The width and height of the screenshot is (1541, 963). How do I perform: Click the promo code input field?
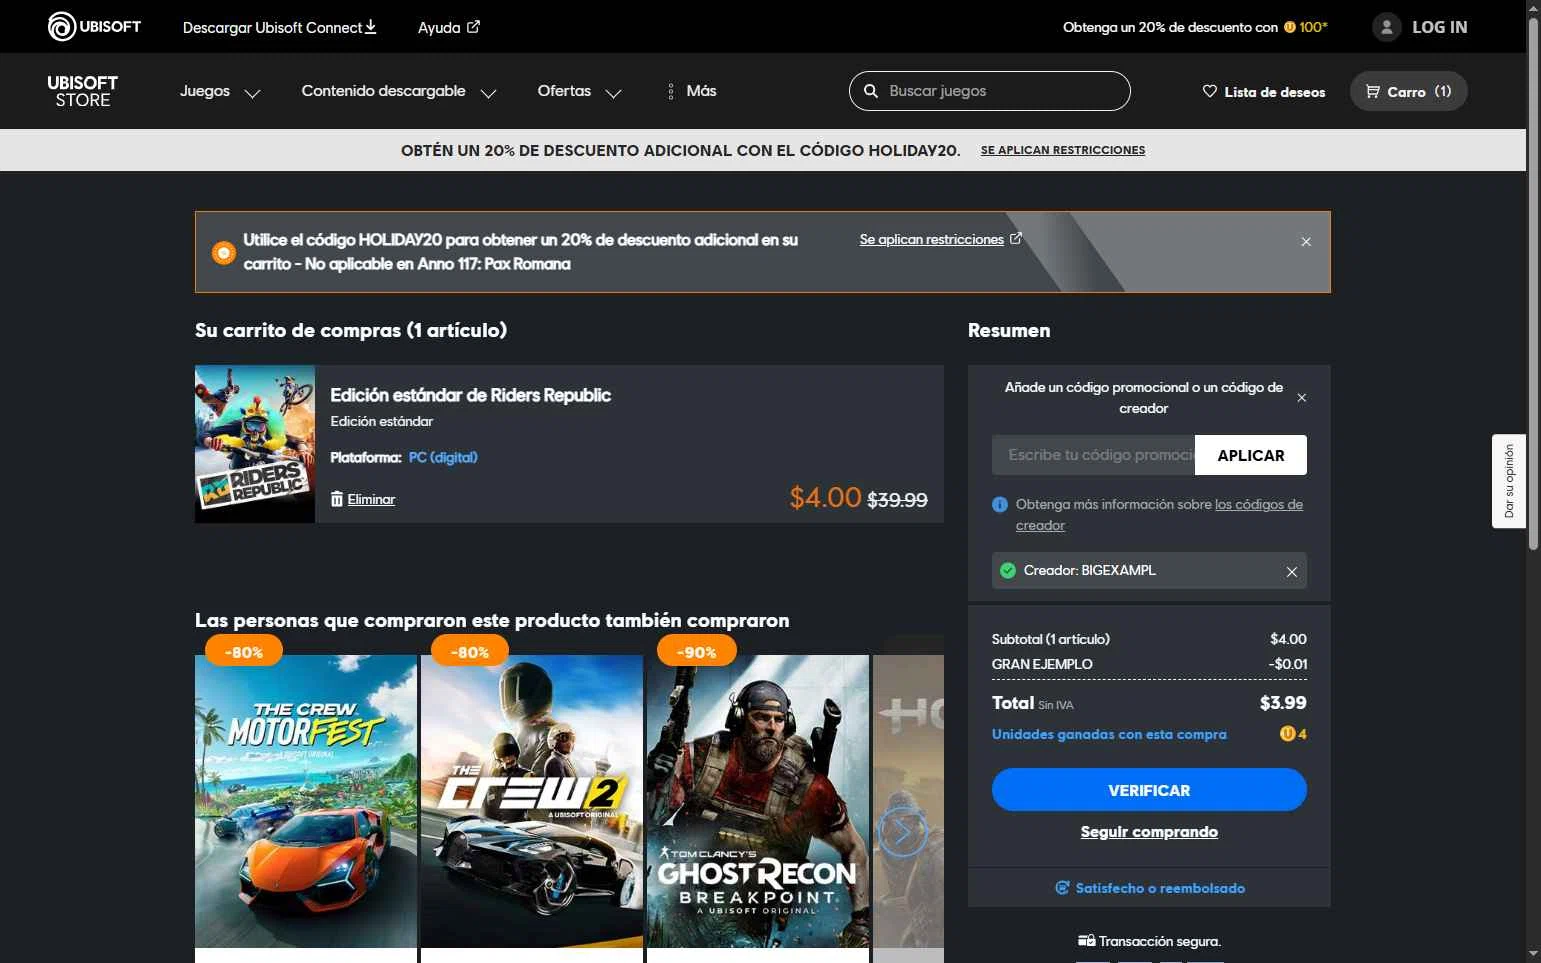pos(1093,455)
